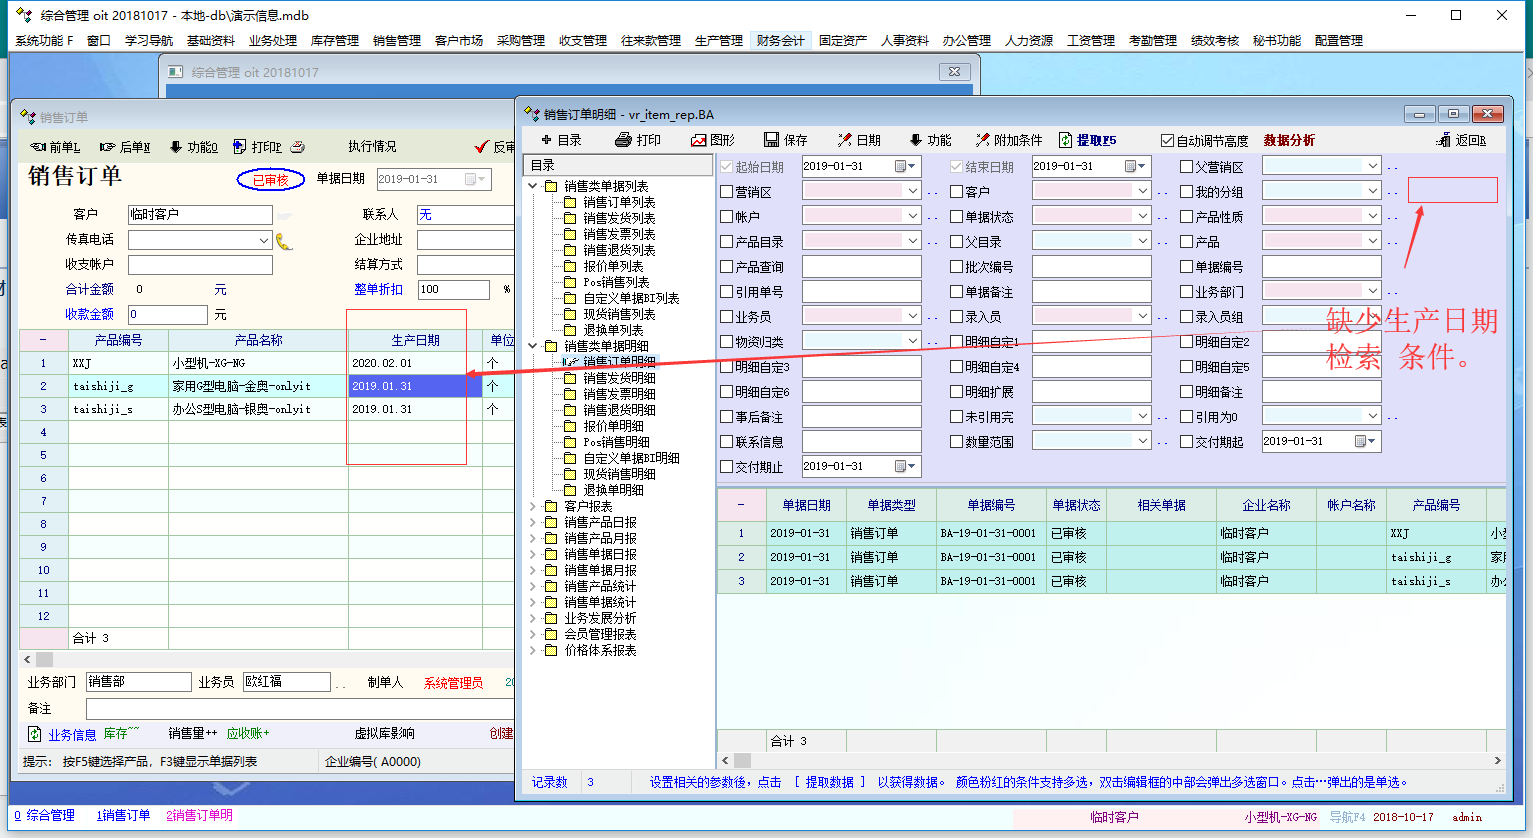The image size is (1533, 838).
Task: Click the blue 整单折扣 link
Action: pos(378,289)
